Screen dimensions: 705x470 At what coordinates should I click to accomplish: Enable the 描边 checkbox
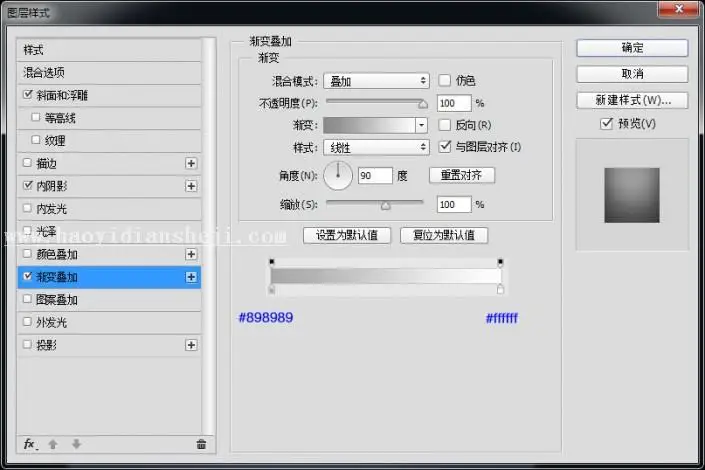[27, 162]
